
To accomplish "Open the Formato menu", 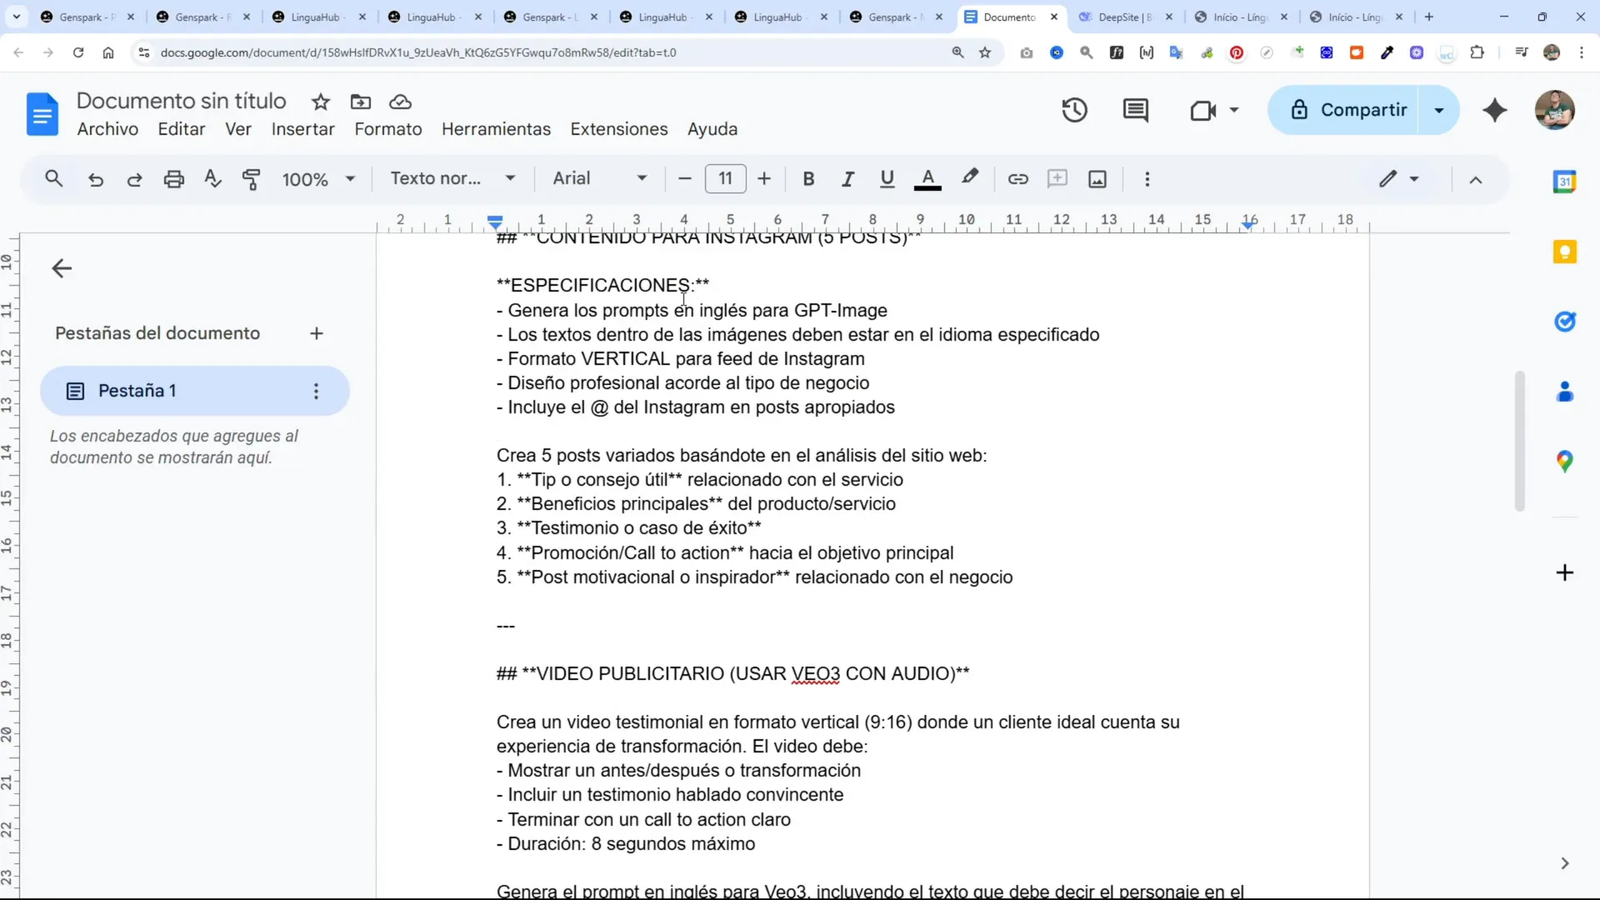I will (x=388, y=129).
